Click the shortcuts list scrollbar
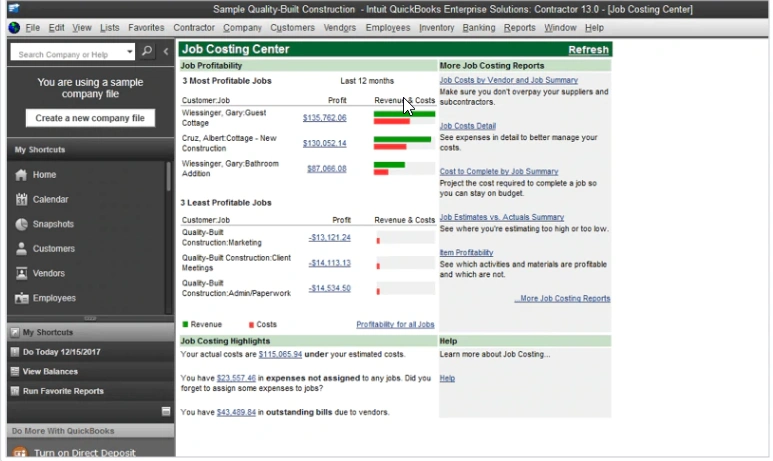The width and height of the screenshot is (773, 461). coord(169,176)
